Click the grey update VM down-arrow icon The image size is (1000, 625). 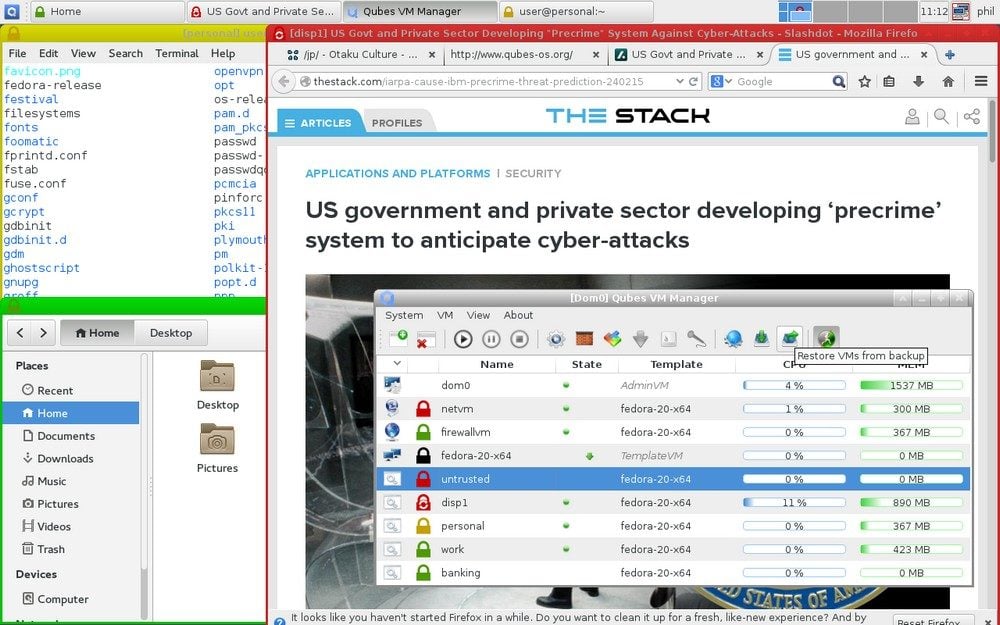pos(640,339)
